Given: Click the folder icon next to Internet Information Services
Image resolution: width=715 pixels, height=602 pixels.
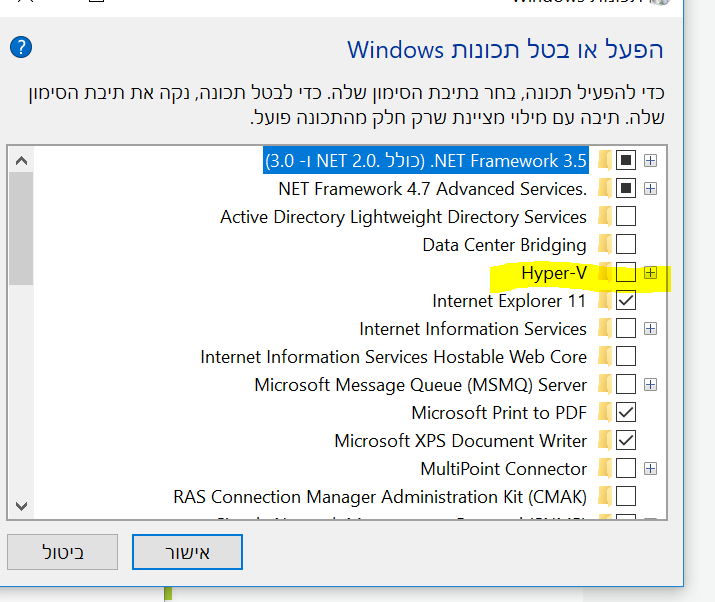Looking at the screenshot, I should (604, 329).
